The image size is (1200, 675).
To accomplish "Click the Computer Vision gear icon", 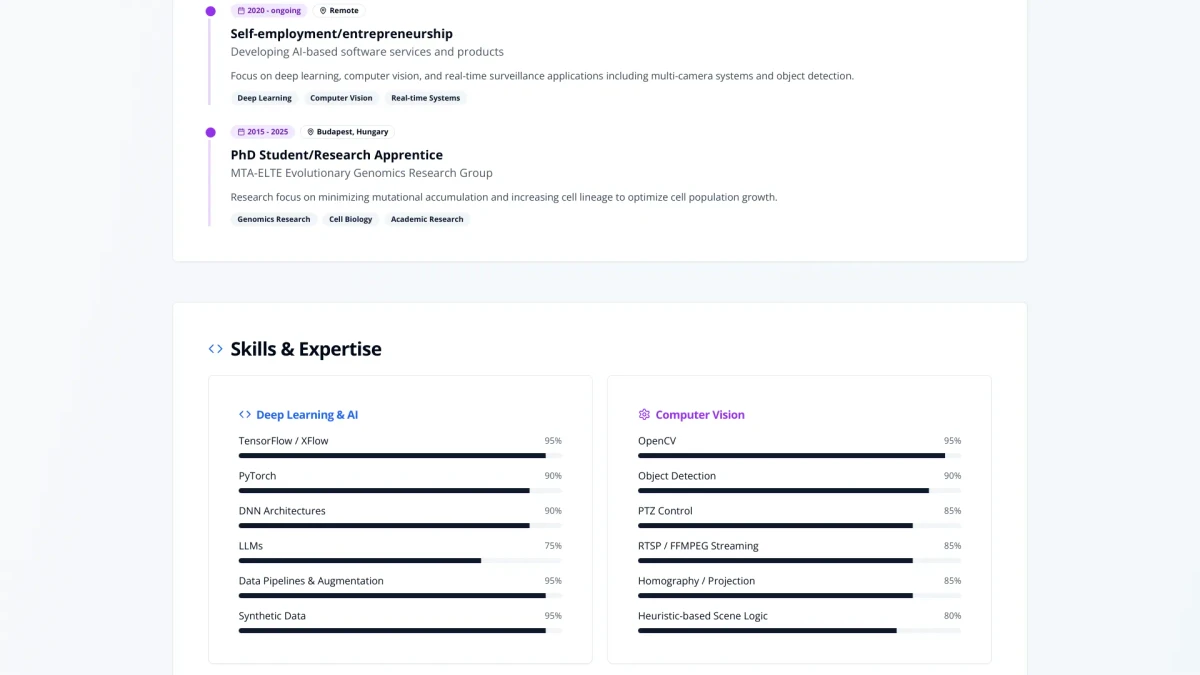I will [x=644, y=415].
